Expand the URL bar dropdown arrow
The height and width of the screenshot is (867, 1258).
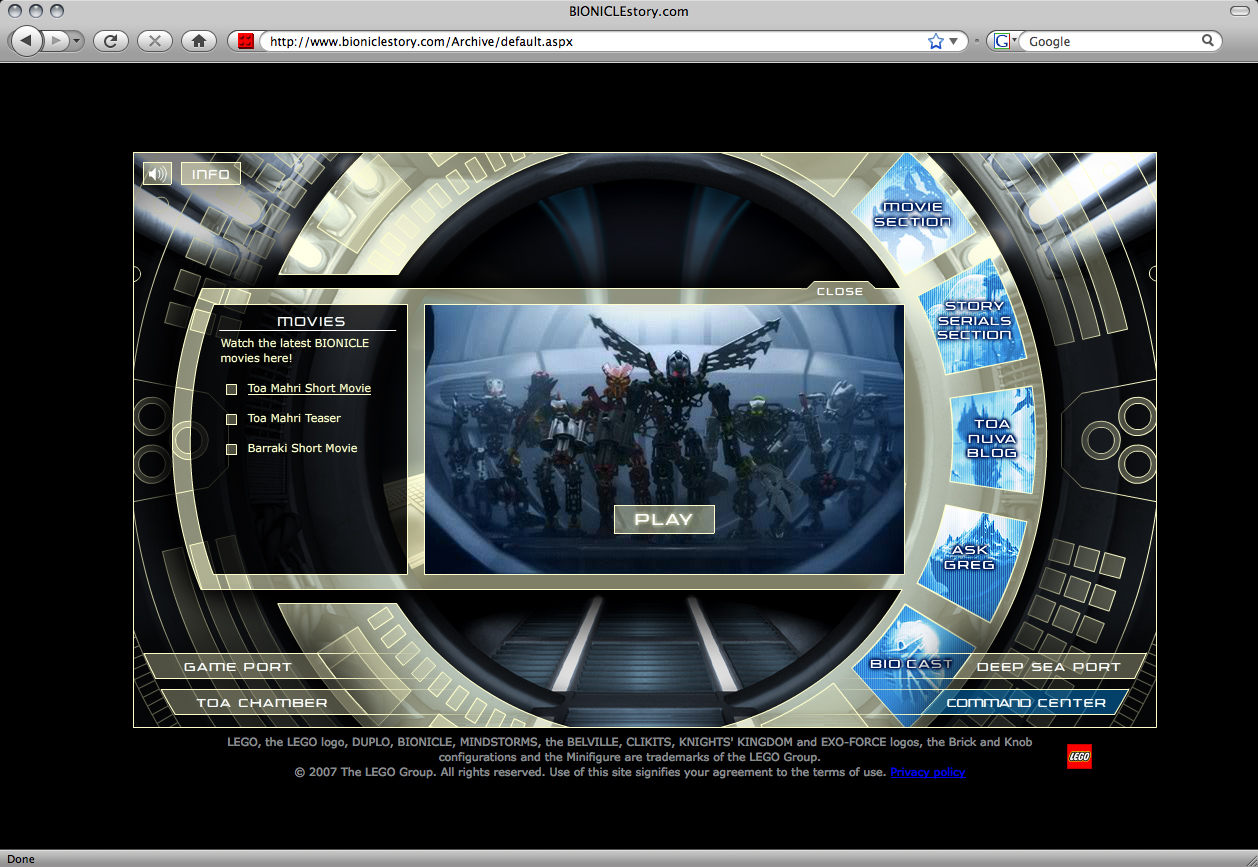click(954, 41)
